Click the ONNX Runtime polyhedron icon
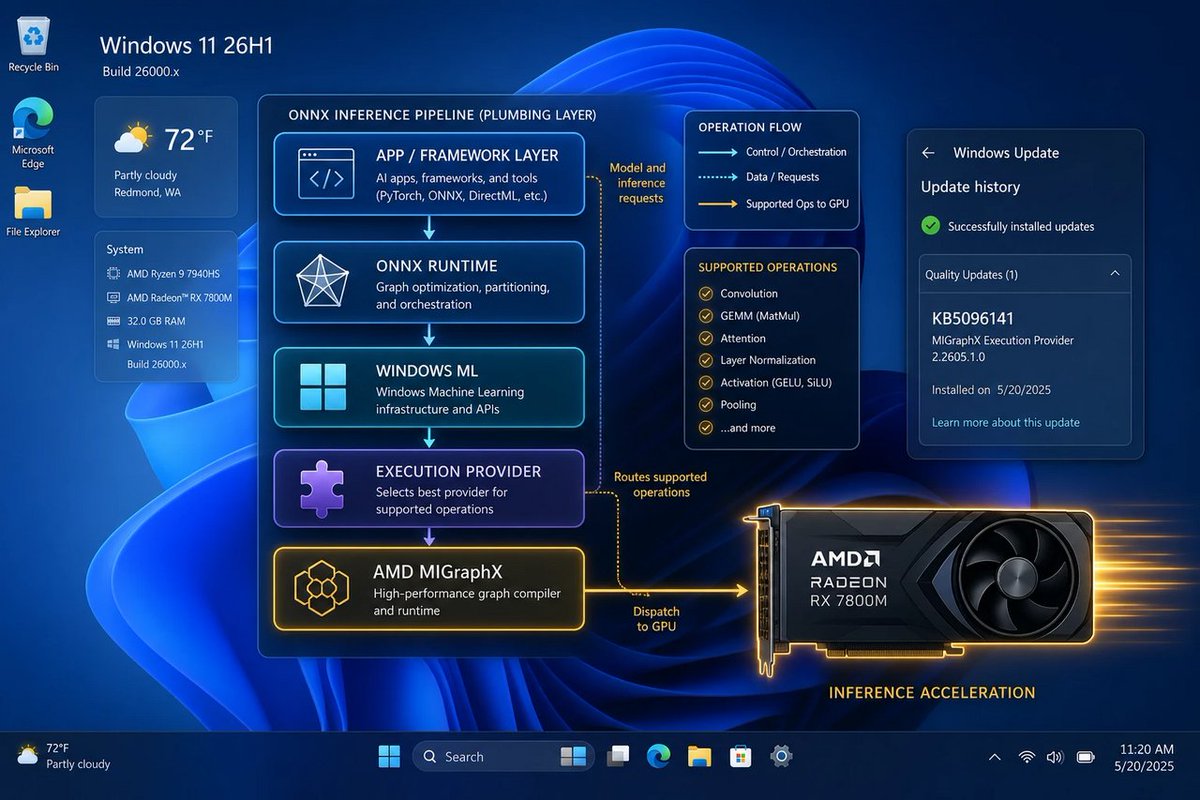The width and height of the screenshot is (1200, 800). (322, 282)
